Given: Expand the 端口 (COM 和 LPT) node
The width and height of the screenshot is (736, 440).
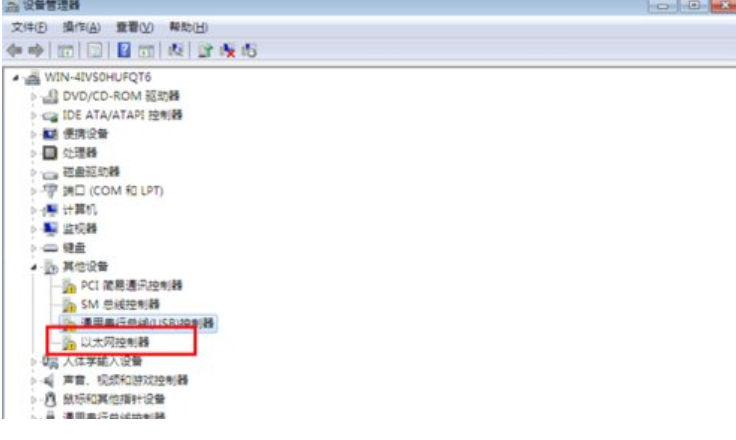Looking at the screenshot, I should pyautogui.click(x=33, y=191).
